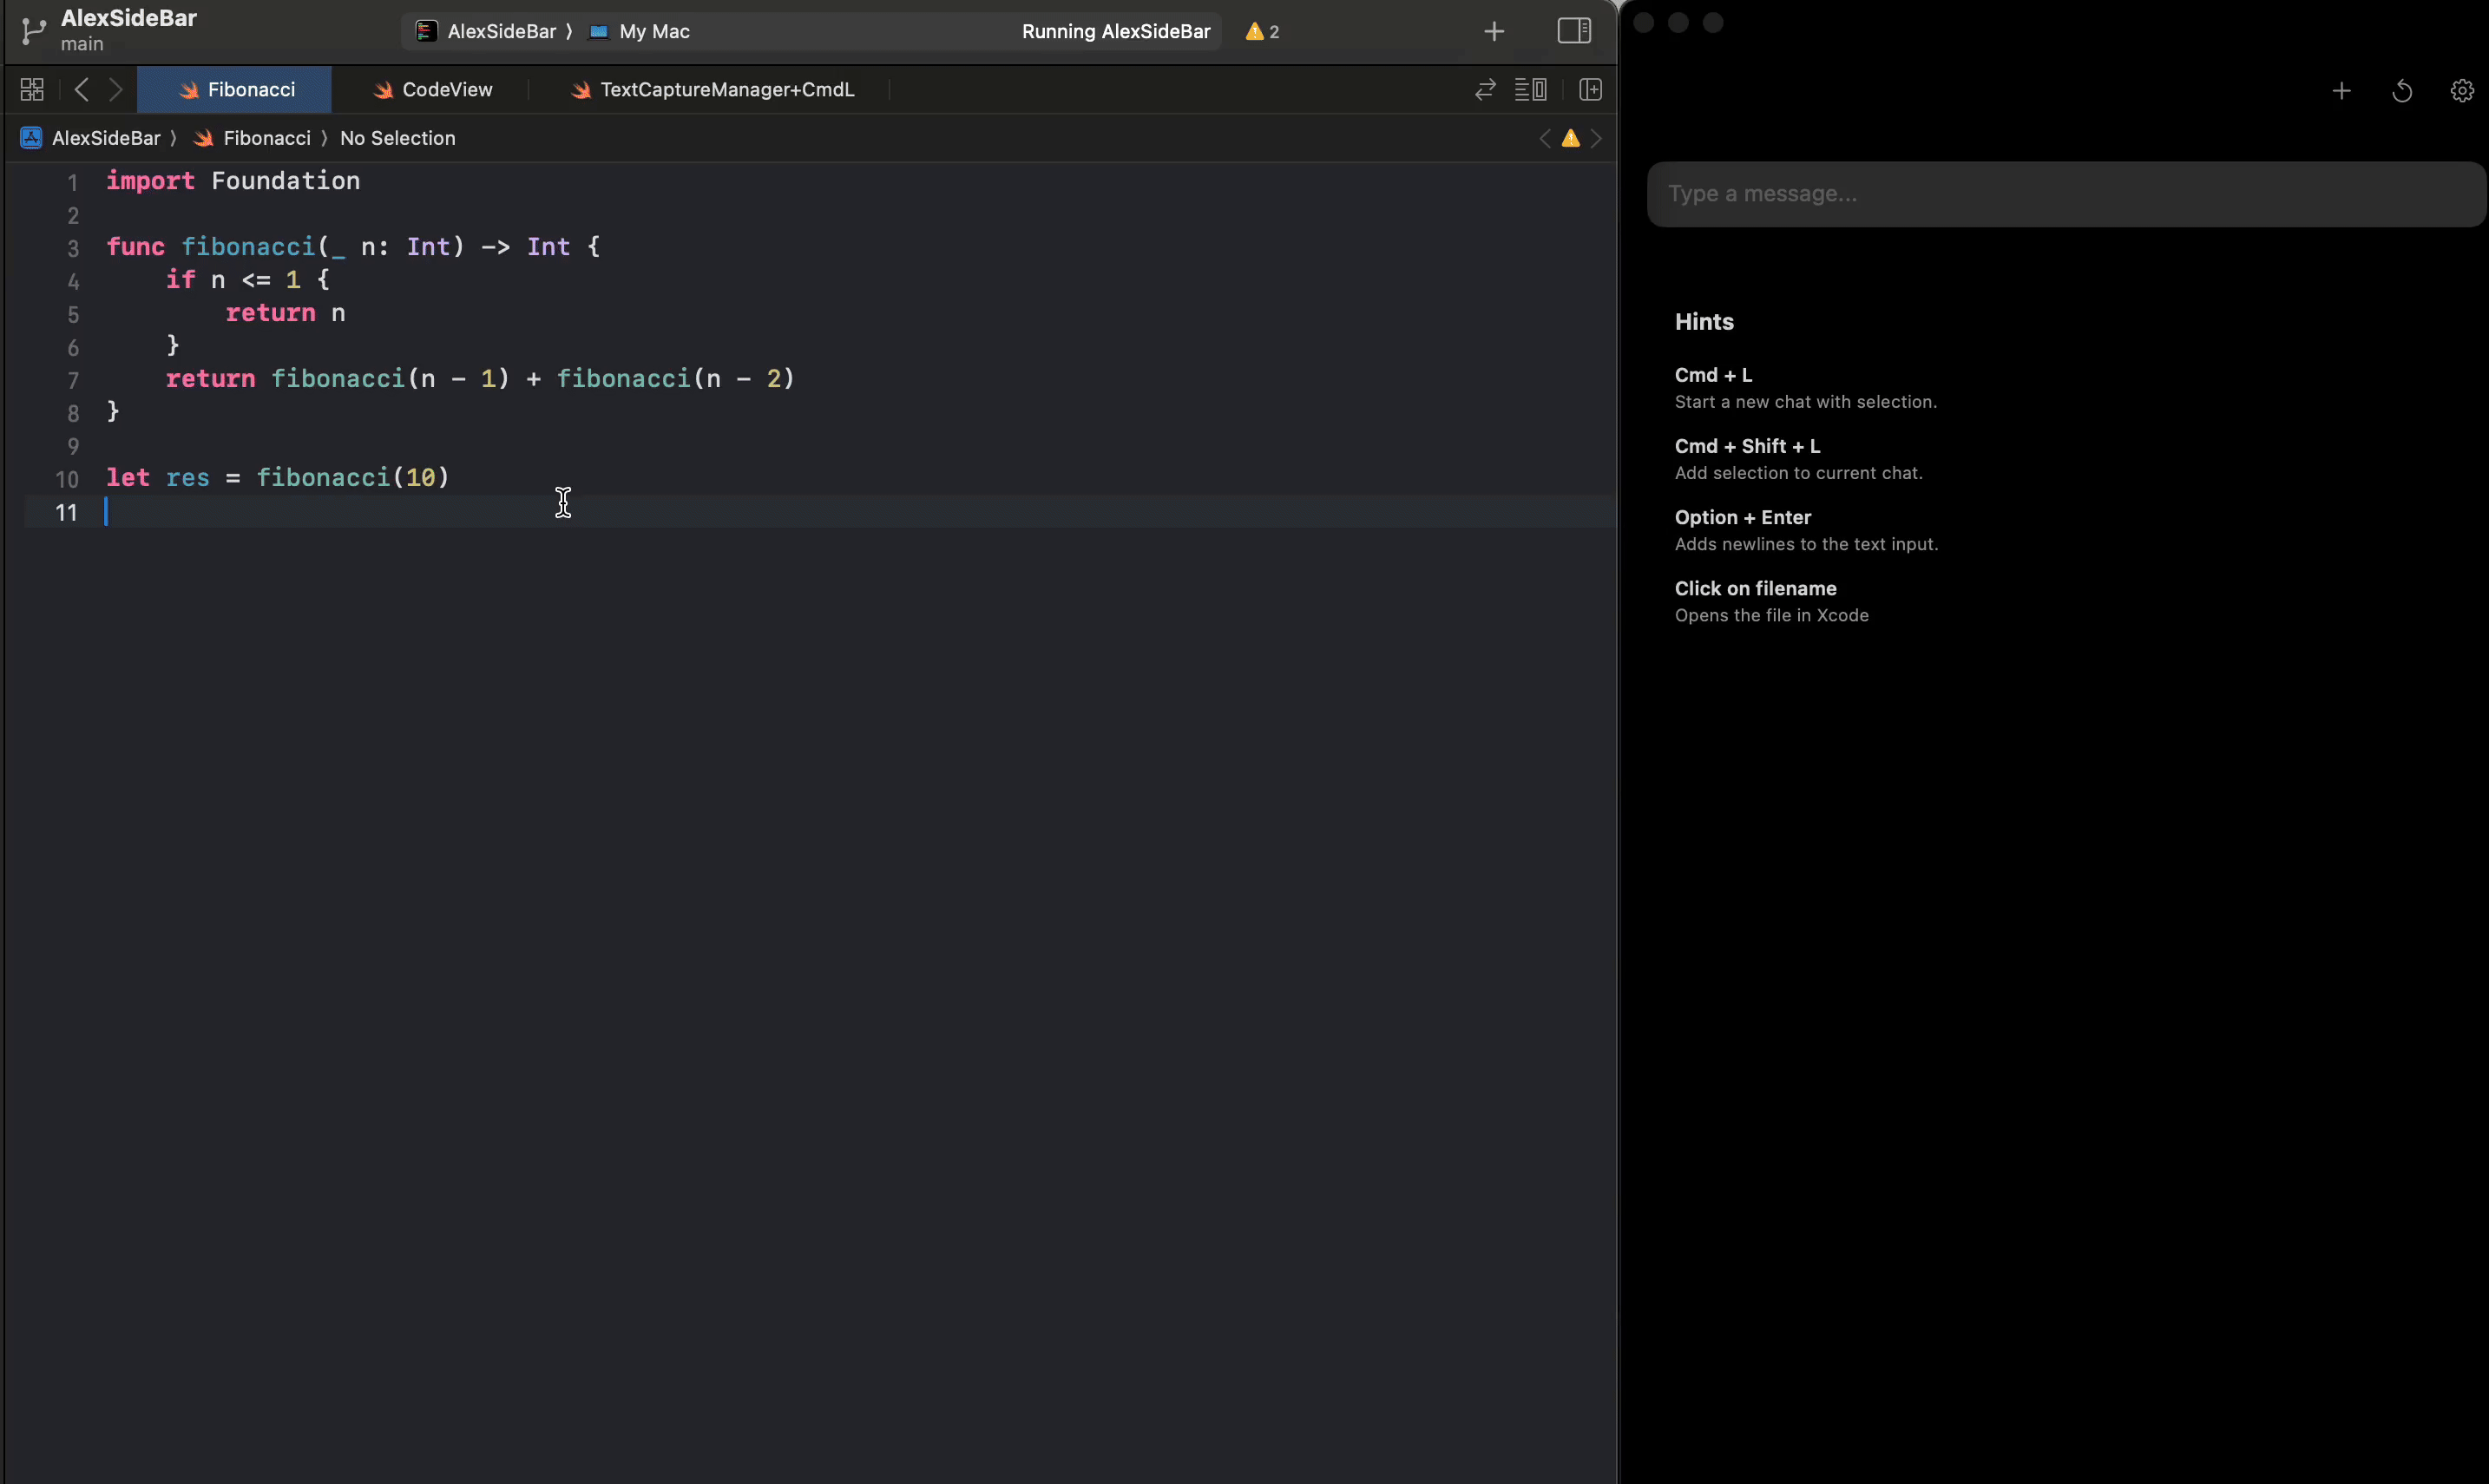Place cursor on import Foundation line
The width and height of the screenshot is (2489, 1484).
click(233, 181)
